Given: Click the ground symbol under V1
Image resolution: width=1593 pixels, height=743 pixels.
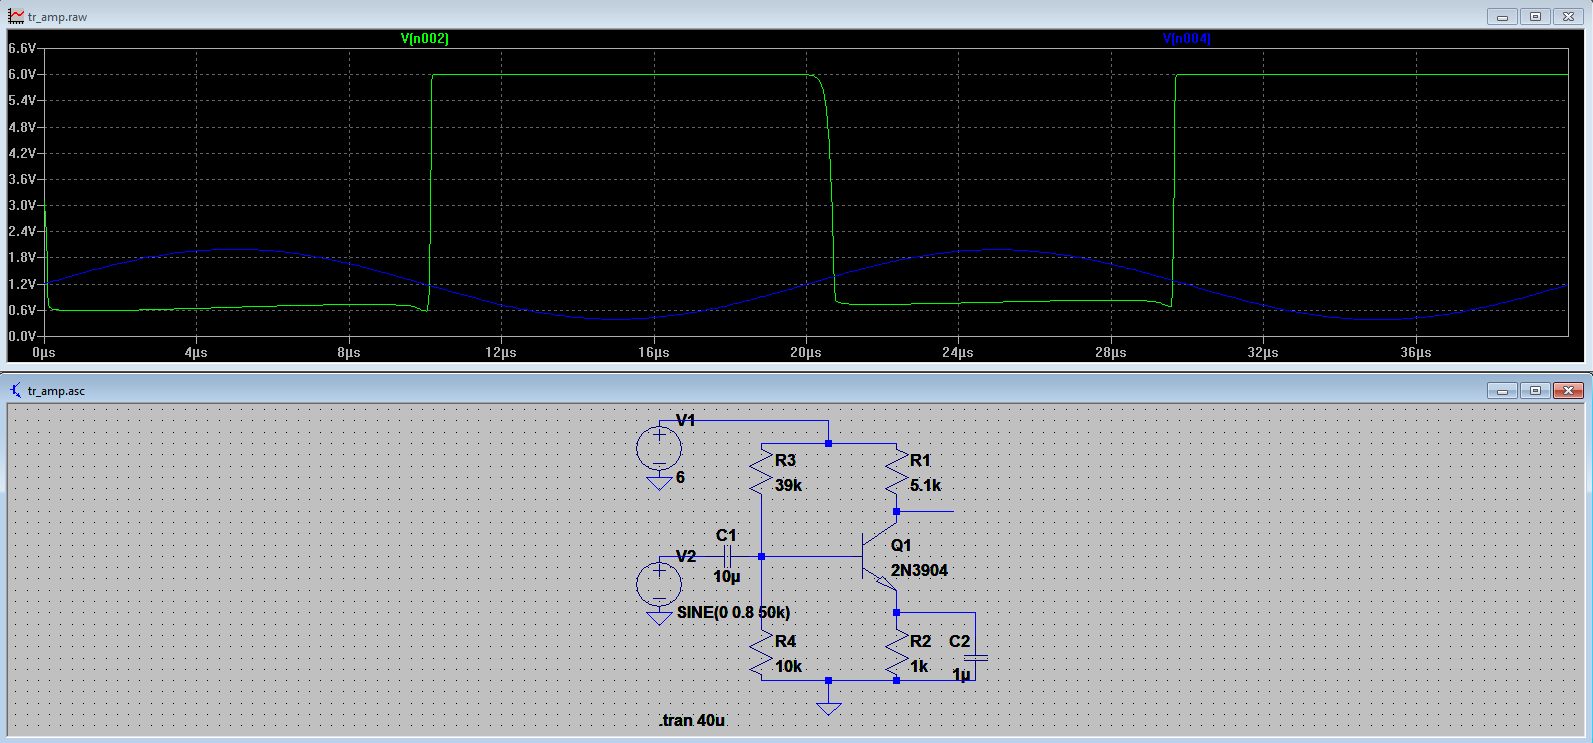Looking at the screenshot, I should coord(659,482).
